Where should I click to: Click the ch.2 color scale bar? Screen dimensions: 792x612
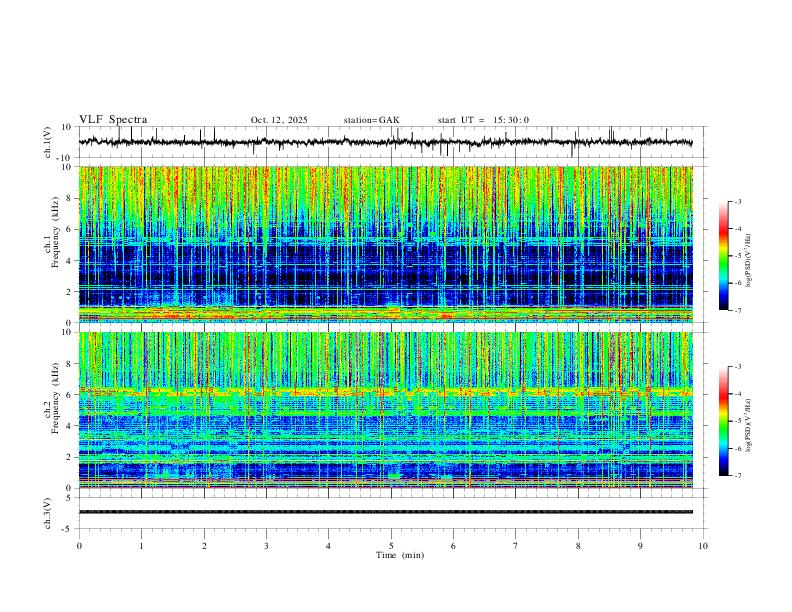(723, 421)
